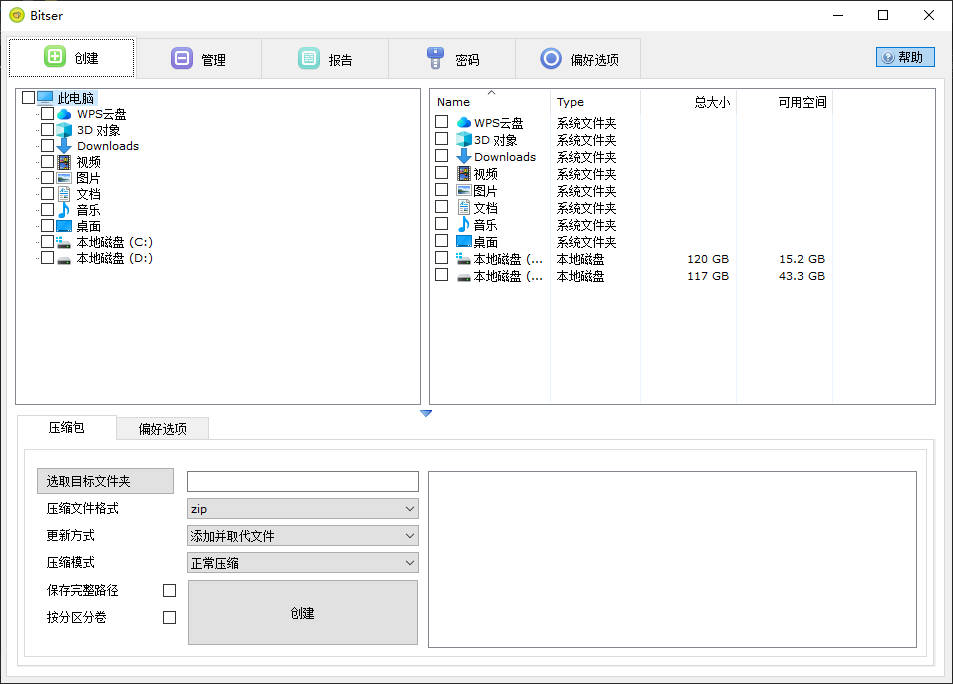Click the 选取目标文件夹 button

point(105,482)
